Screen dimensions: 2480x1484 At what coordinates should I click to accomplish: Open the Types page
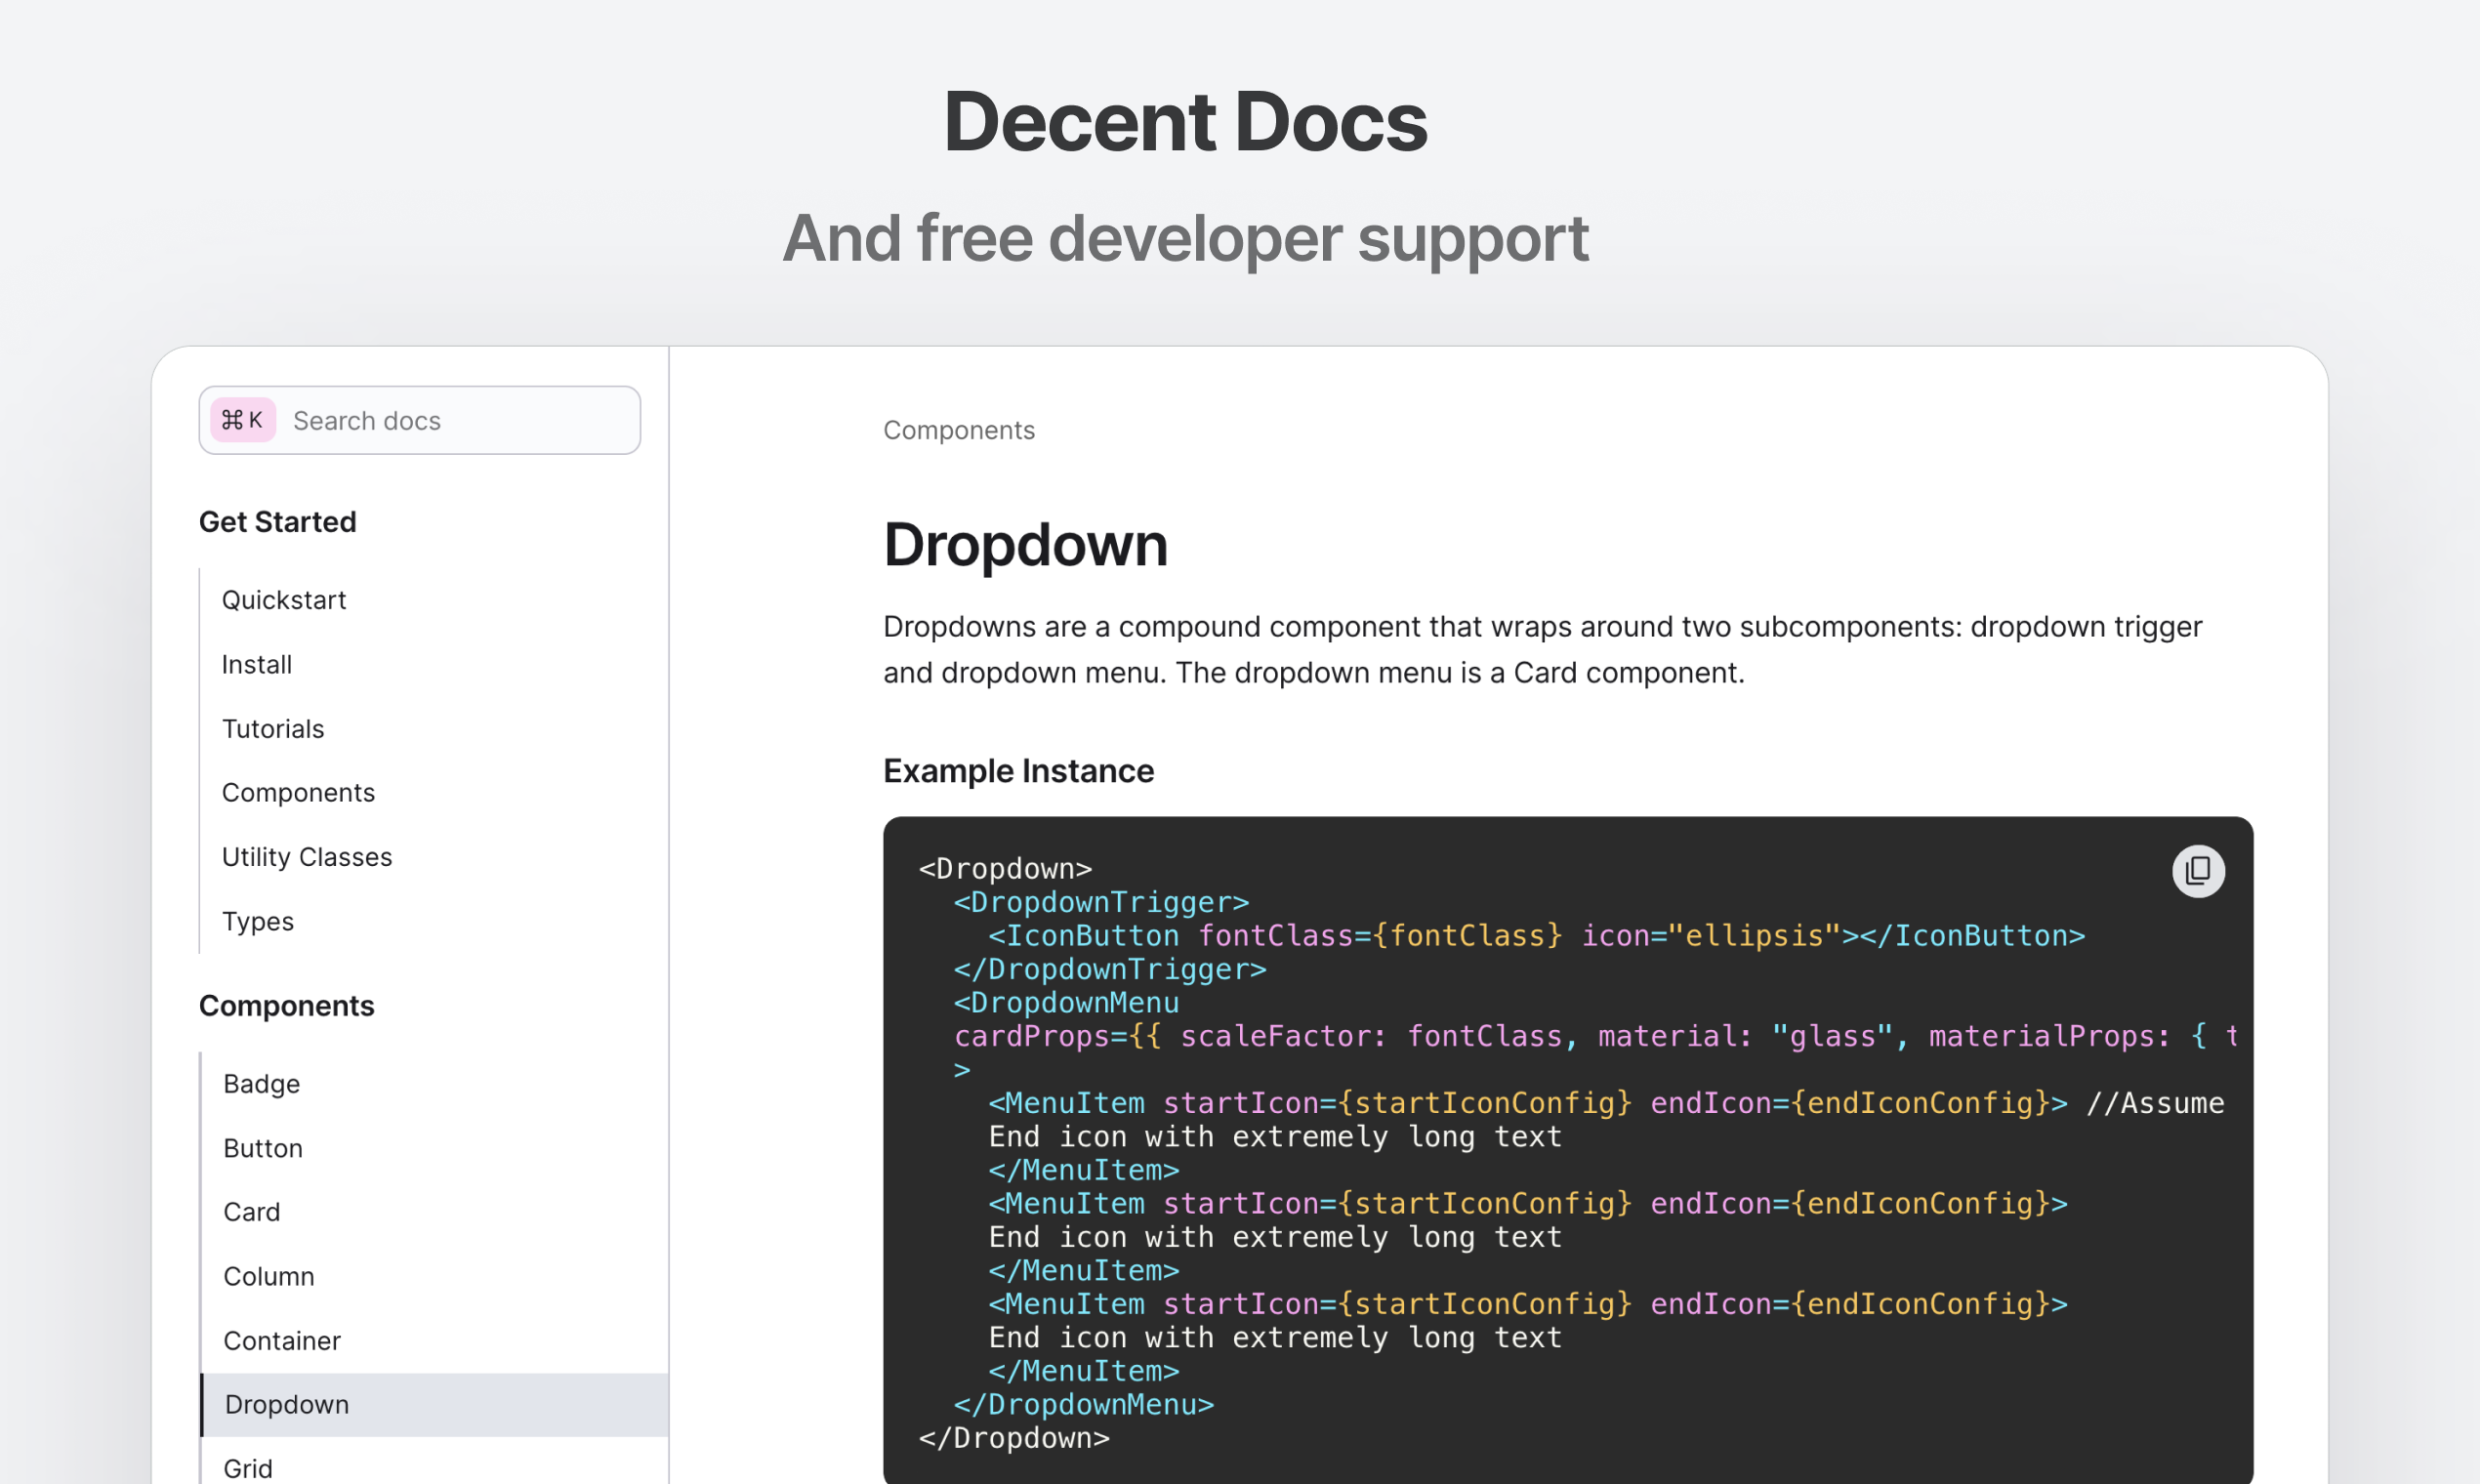(258, 921)
